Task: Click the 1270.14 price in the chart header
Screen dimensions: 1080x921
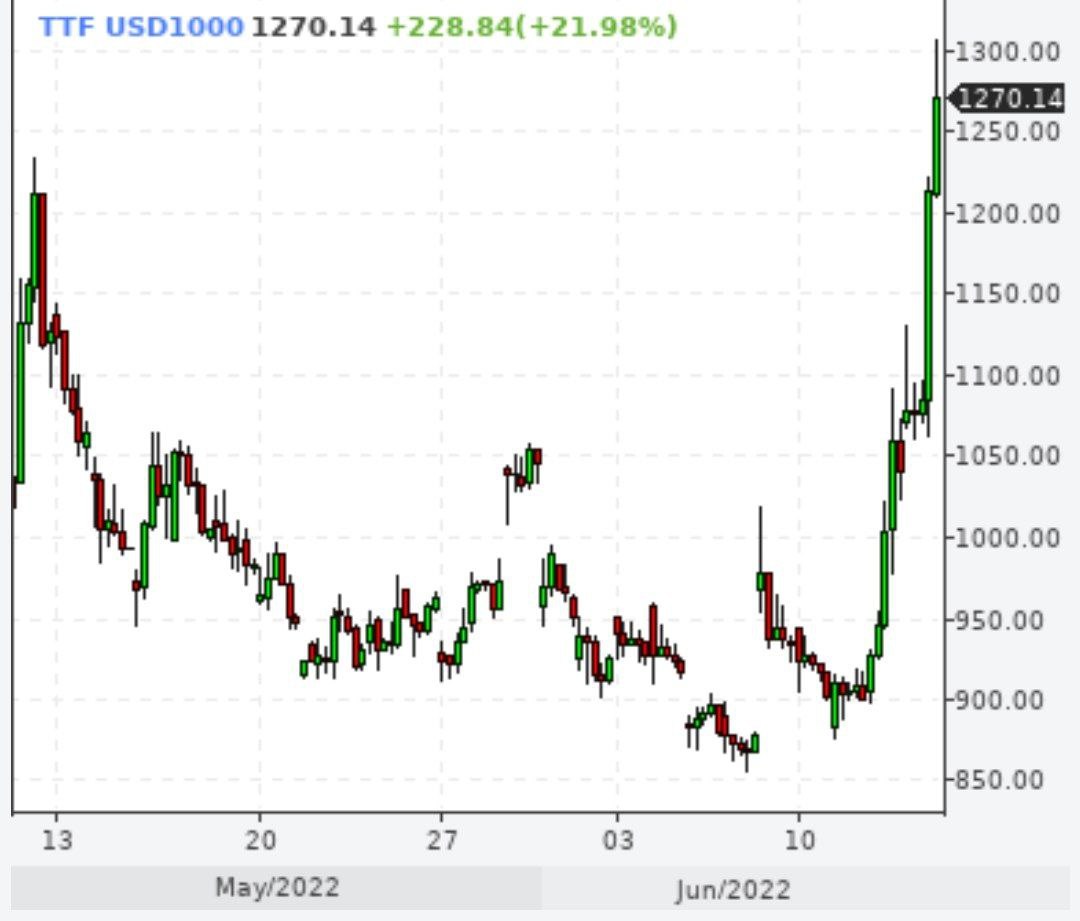Action: 313,26
